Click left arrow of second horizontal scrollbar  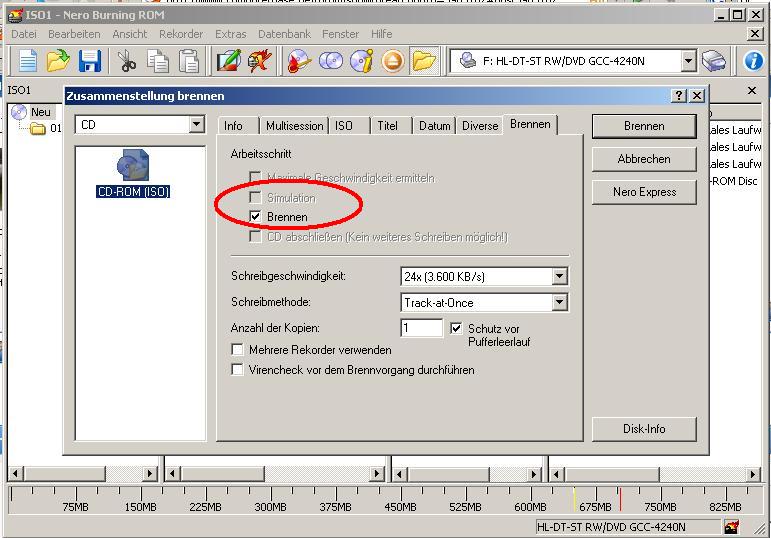(x=172, y=474)
